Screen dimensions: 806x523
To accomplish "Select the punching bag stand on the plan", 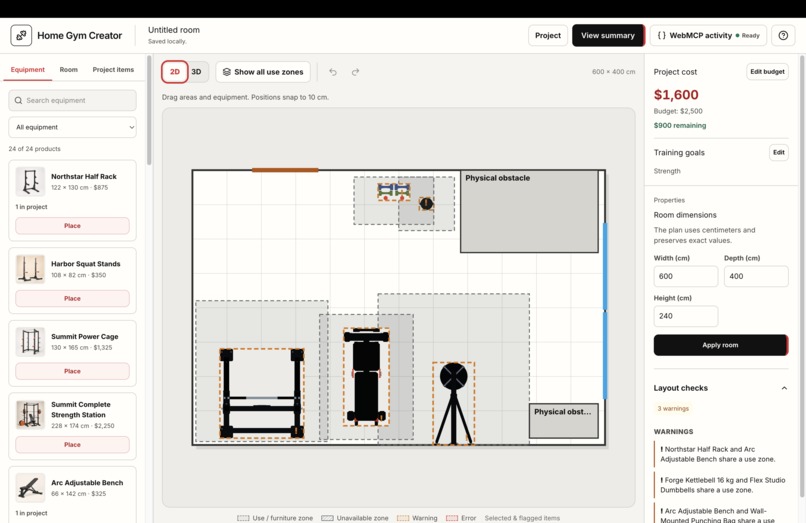I will (453, 403).
